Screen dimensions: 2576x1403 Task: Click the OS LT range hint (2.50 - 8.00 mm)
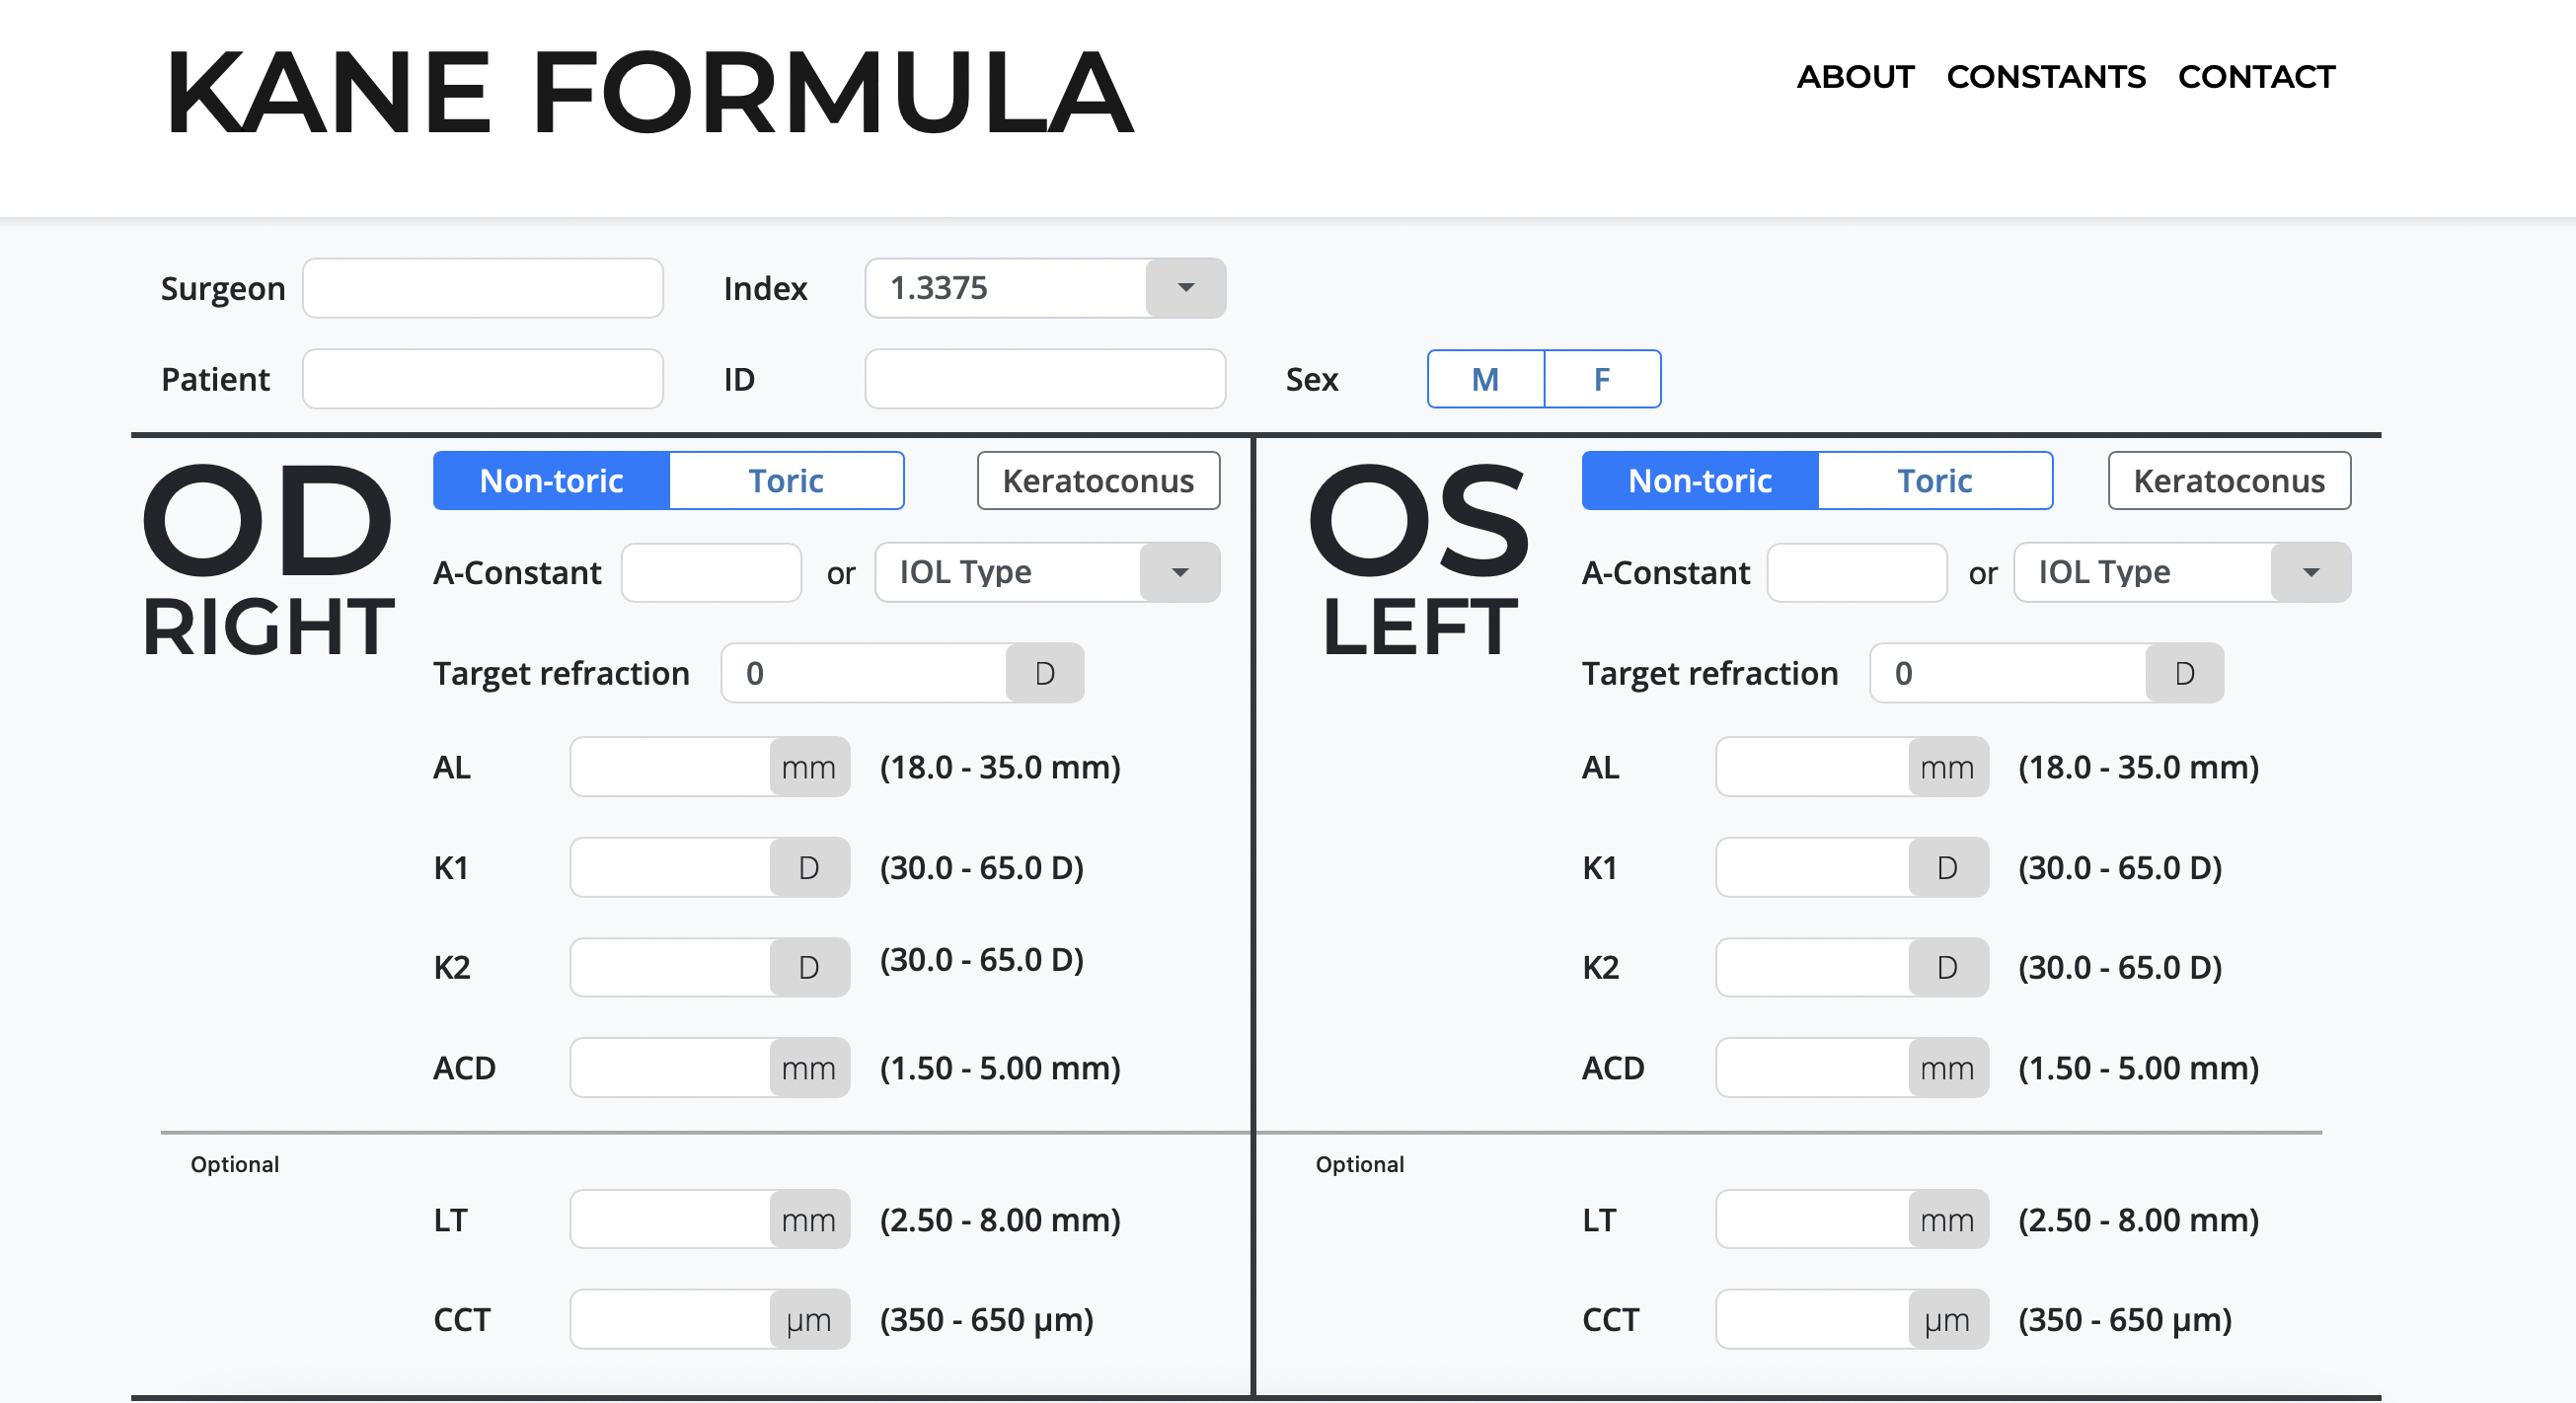pyautogui.click(x=2139, y=1220)
